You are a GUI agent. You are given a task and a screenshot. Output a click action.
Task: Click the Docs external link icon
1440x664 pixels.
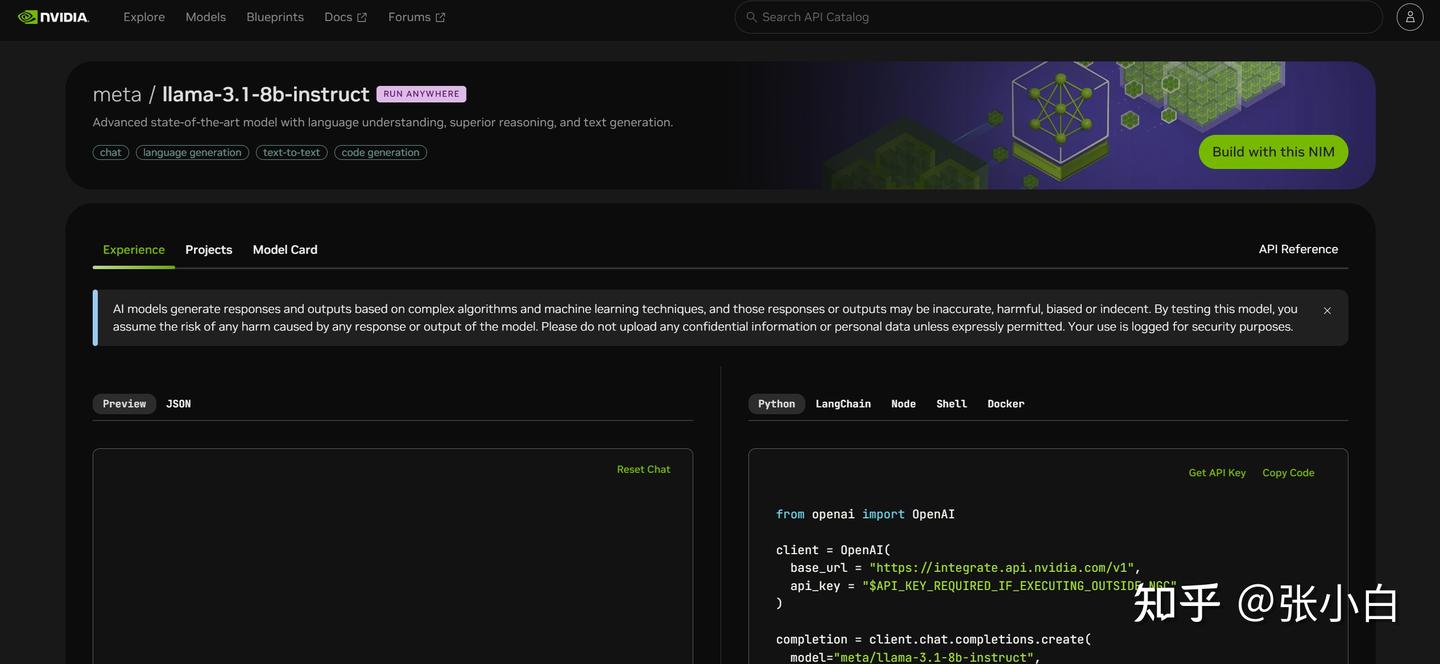[x=362, y=18]
